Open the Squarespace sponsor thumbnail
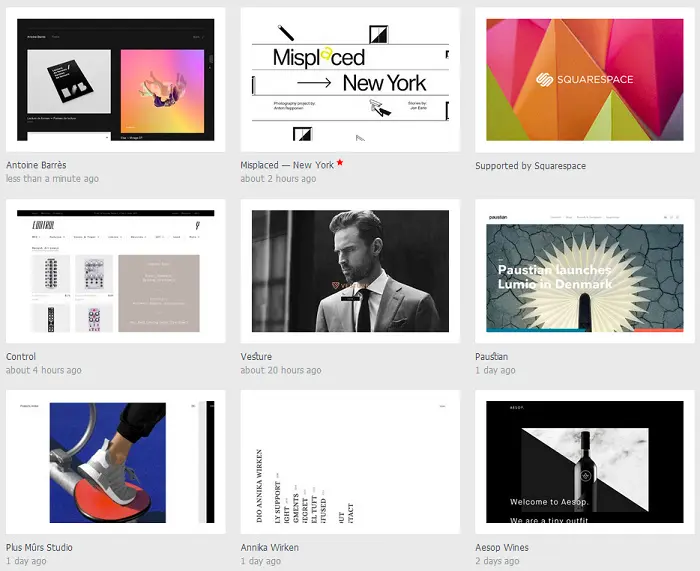This screenshot has height=571, width=700. coord(585,79)
